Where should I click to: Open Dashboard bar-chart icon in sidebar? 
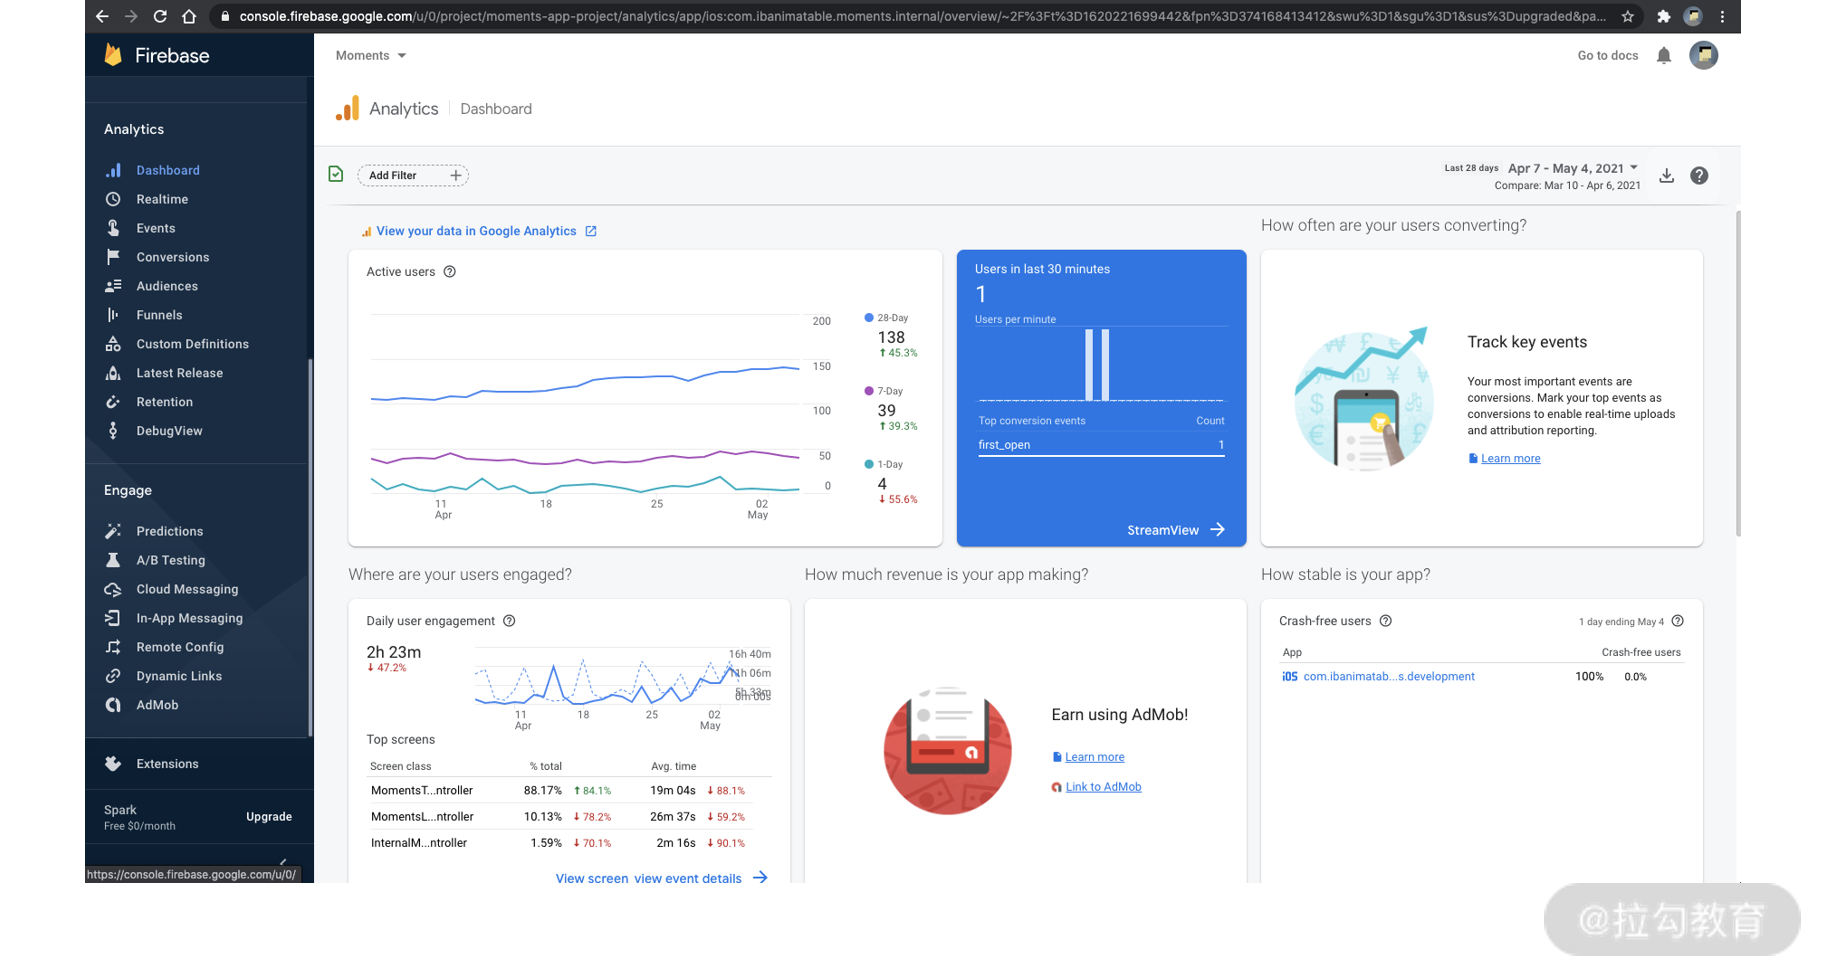pos(113,170)
